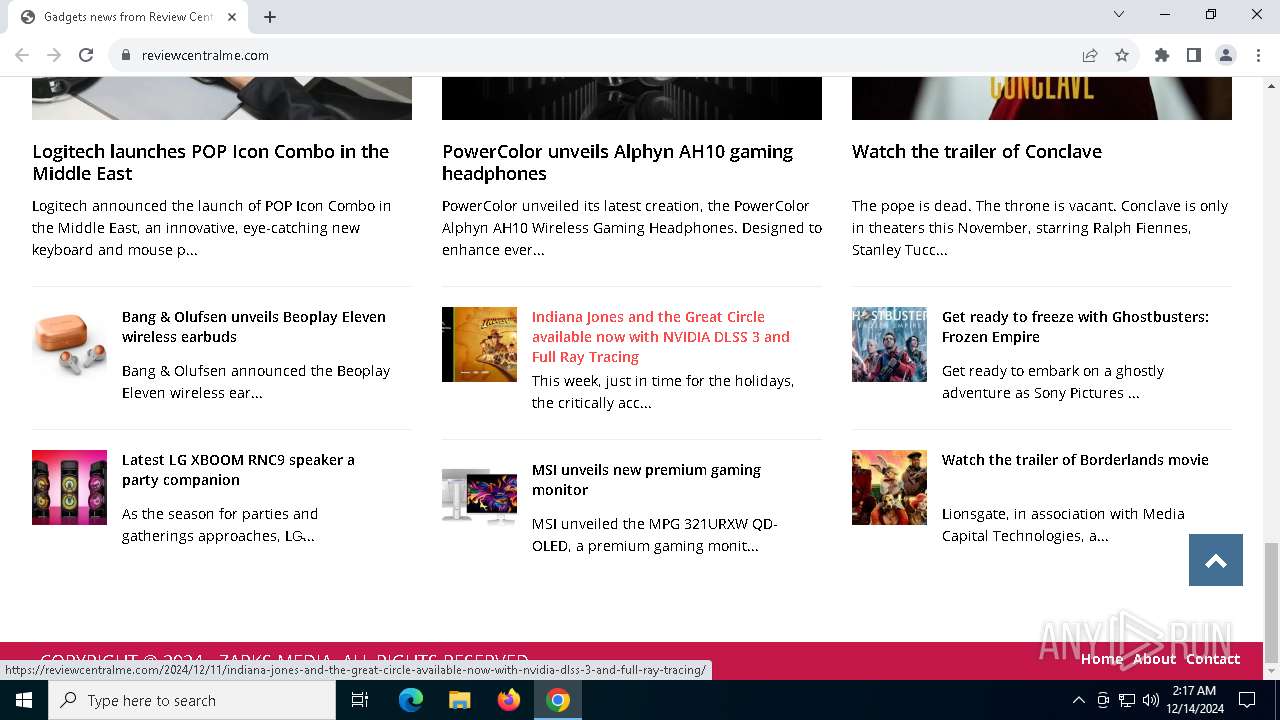Click the LG XBOOM speakers thumbnail
Screen dimensions: 1280x720
click(x=69, y=487)
